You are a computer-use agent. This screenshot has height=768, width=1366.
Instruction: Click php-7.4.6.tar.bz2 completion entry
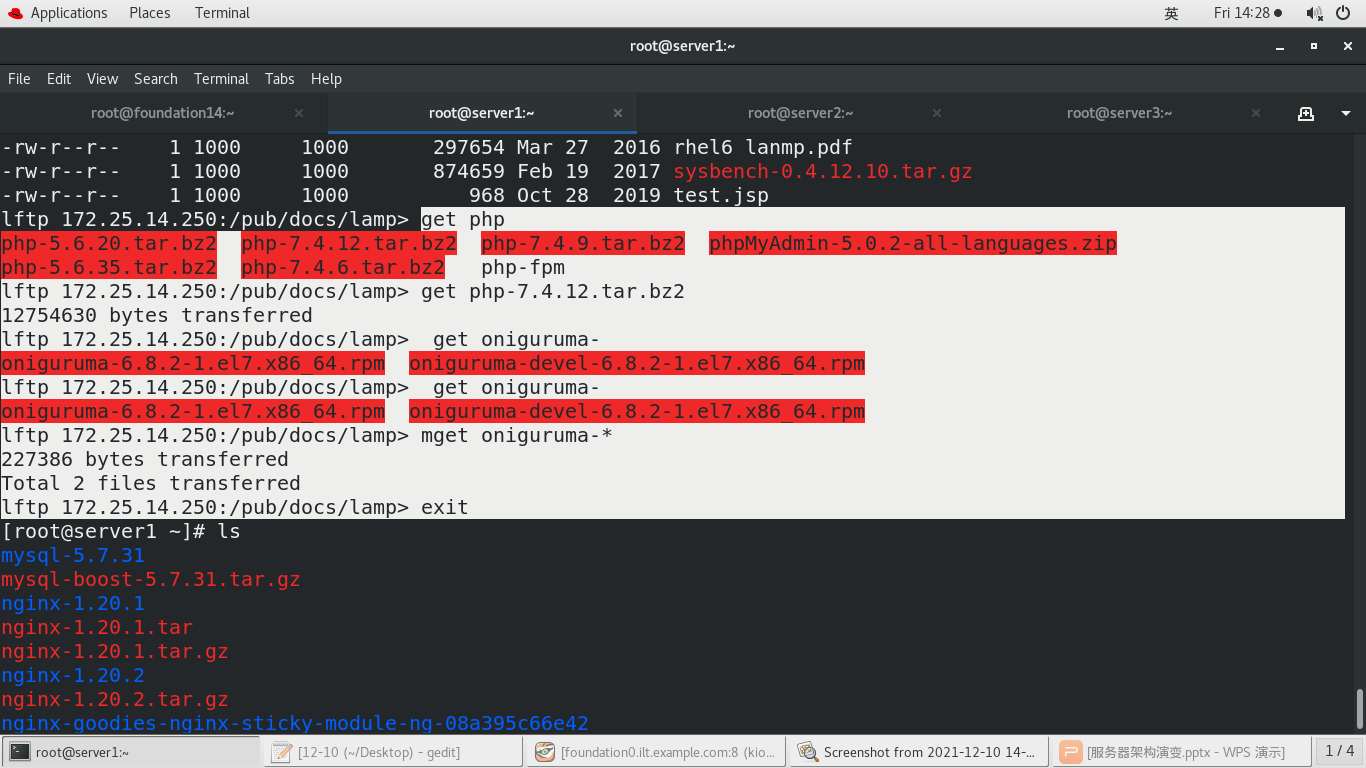point(343,267)
